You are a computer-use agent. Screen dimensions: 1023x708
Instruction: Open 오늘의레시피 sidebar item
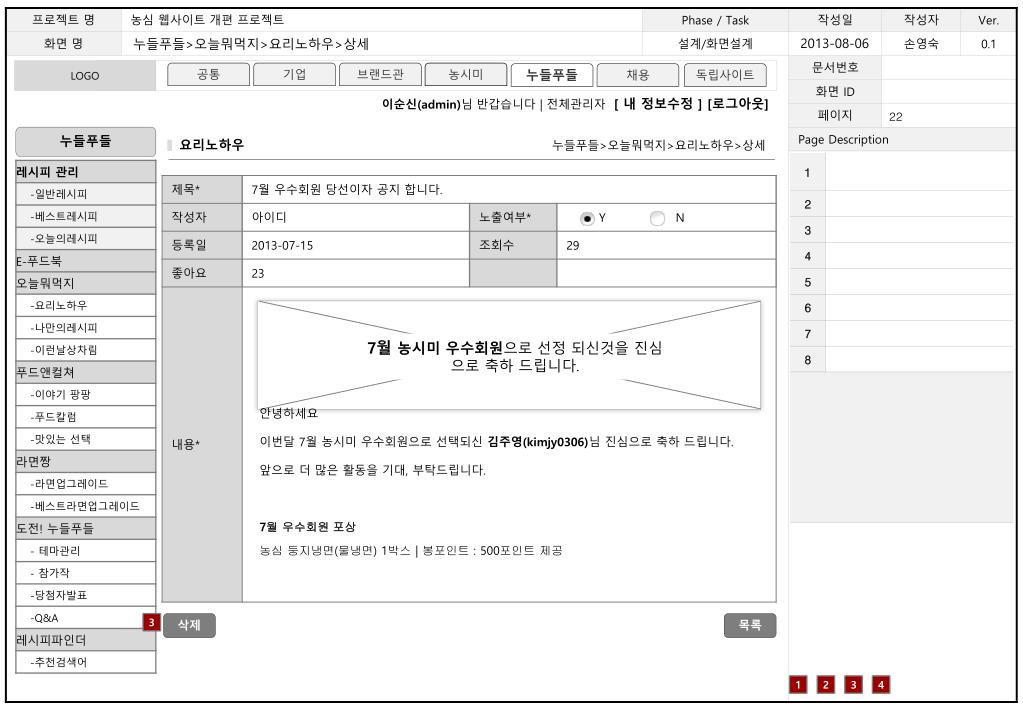[85, 239]
